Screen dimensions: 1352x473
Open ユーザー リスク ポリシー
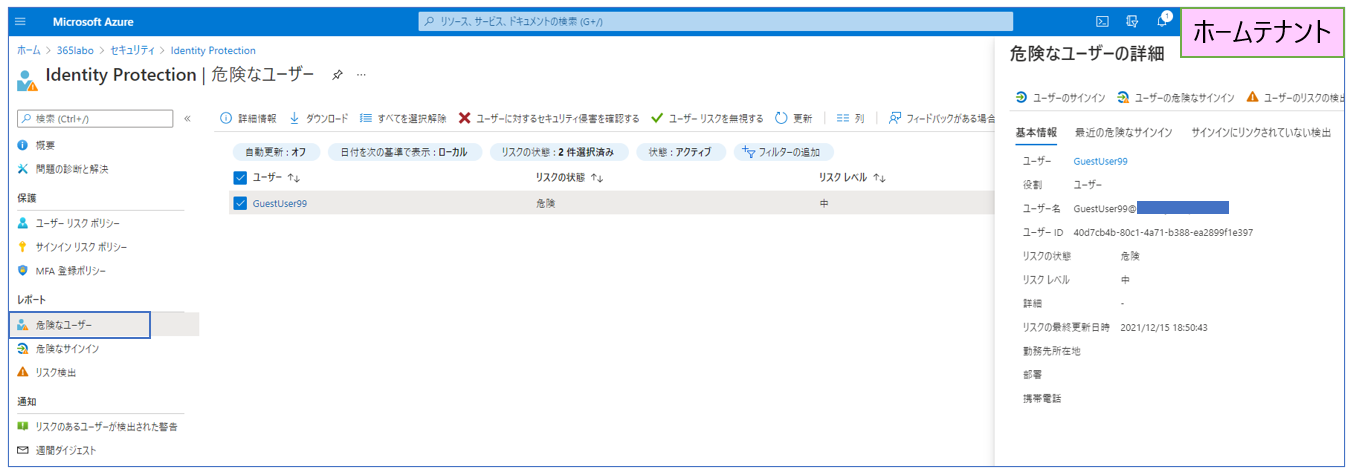tap(77, 222)
